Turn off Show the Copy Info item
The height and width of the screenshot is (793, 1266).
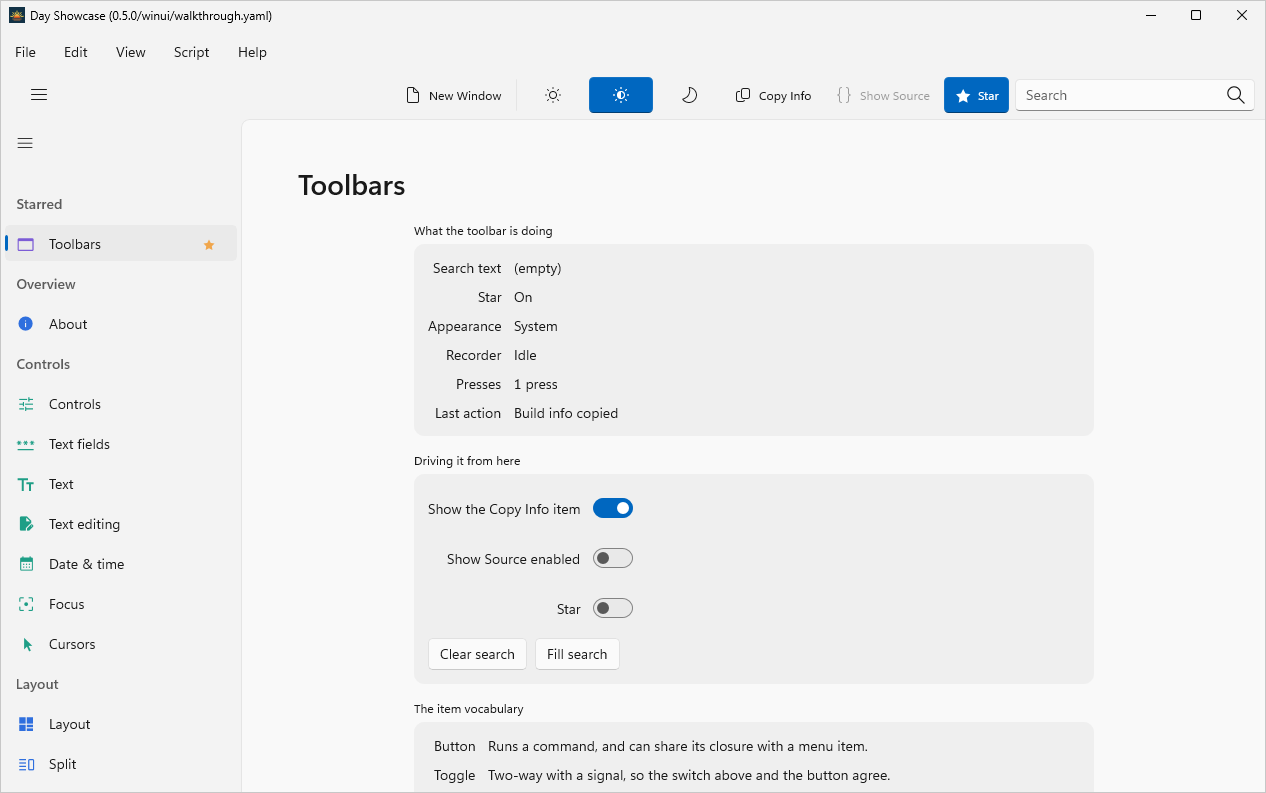(613, 508)
